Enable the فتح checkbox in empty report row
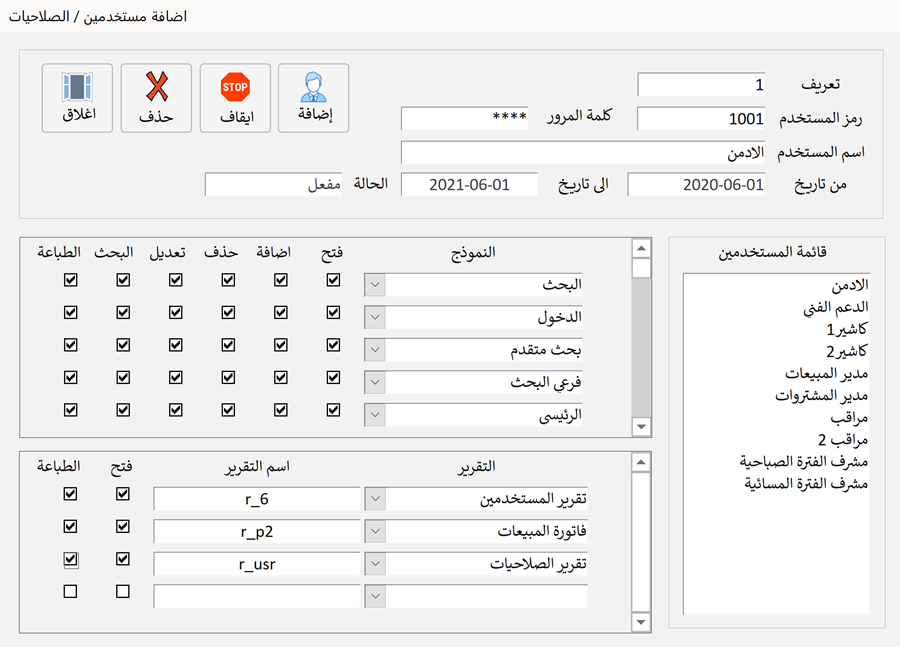Viewport: 900px width, 647px height. coord(123,592)
